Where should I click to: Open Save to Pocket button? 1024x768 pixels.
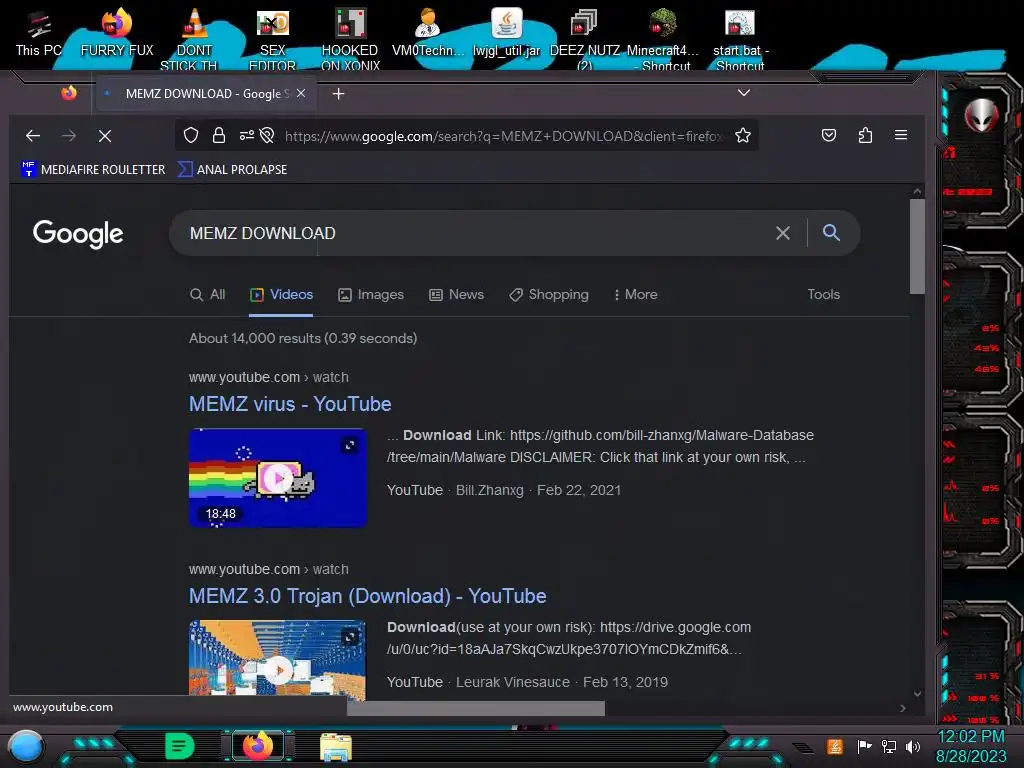coord(829,135)
